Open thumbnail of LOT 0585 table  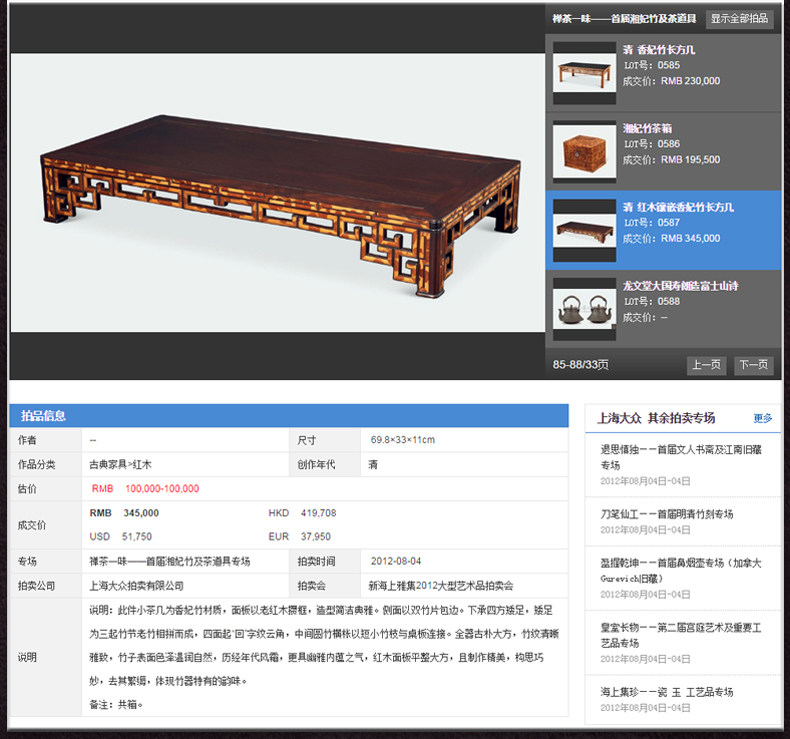[584, 74]
